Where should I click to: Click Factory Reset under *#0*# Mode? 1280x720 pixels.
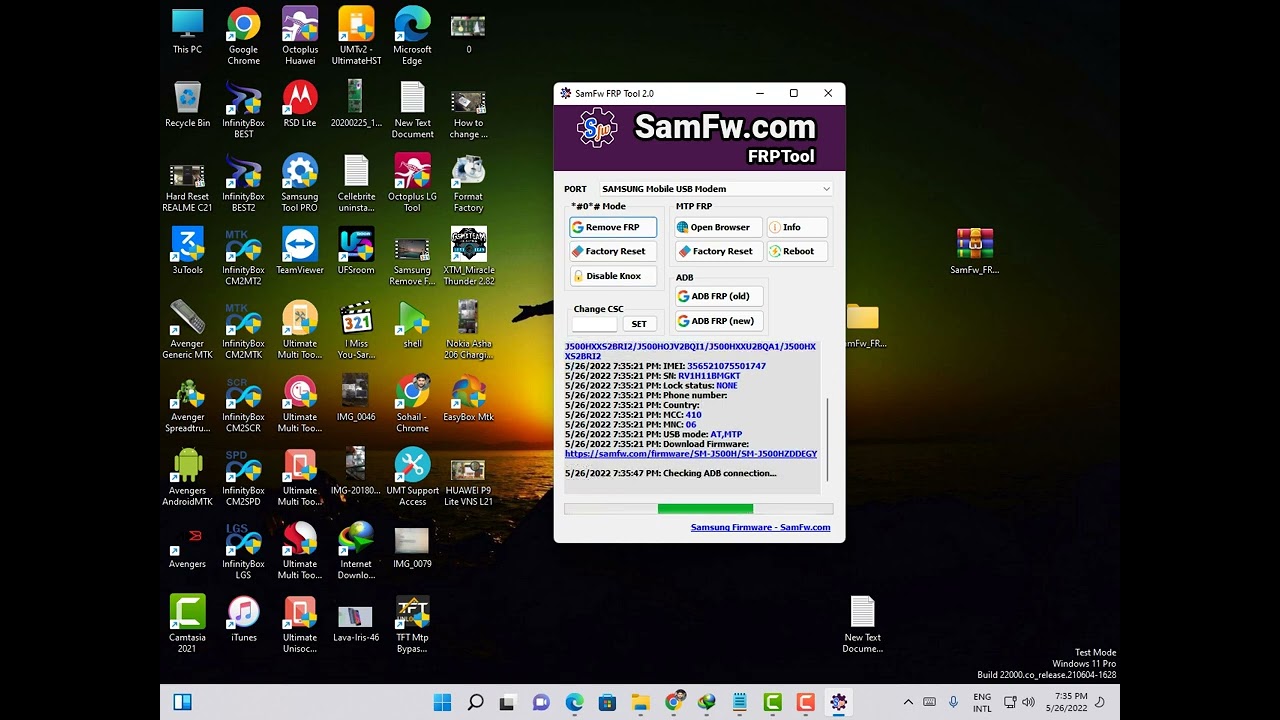tap(613, 251)
